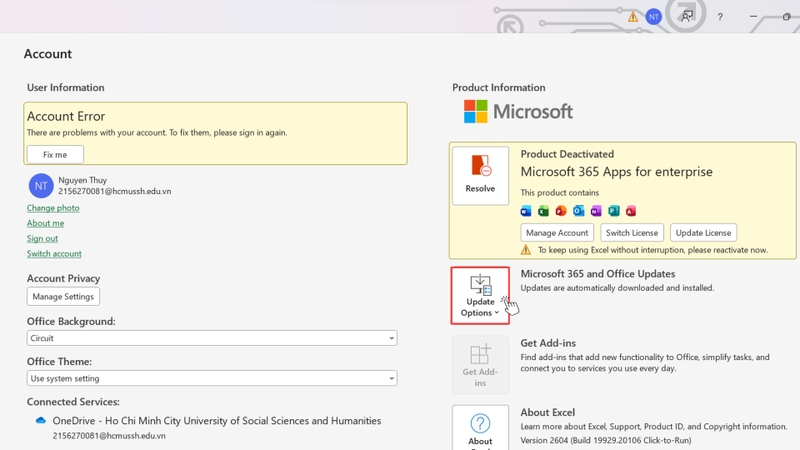The height and width of the screenshot is (450, 800).
Task: Click the PowerPoint app icon
Action: [561, 211]
